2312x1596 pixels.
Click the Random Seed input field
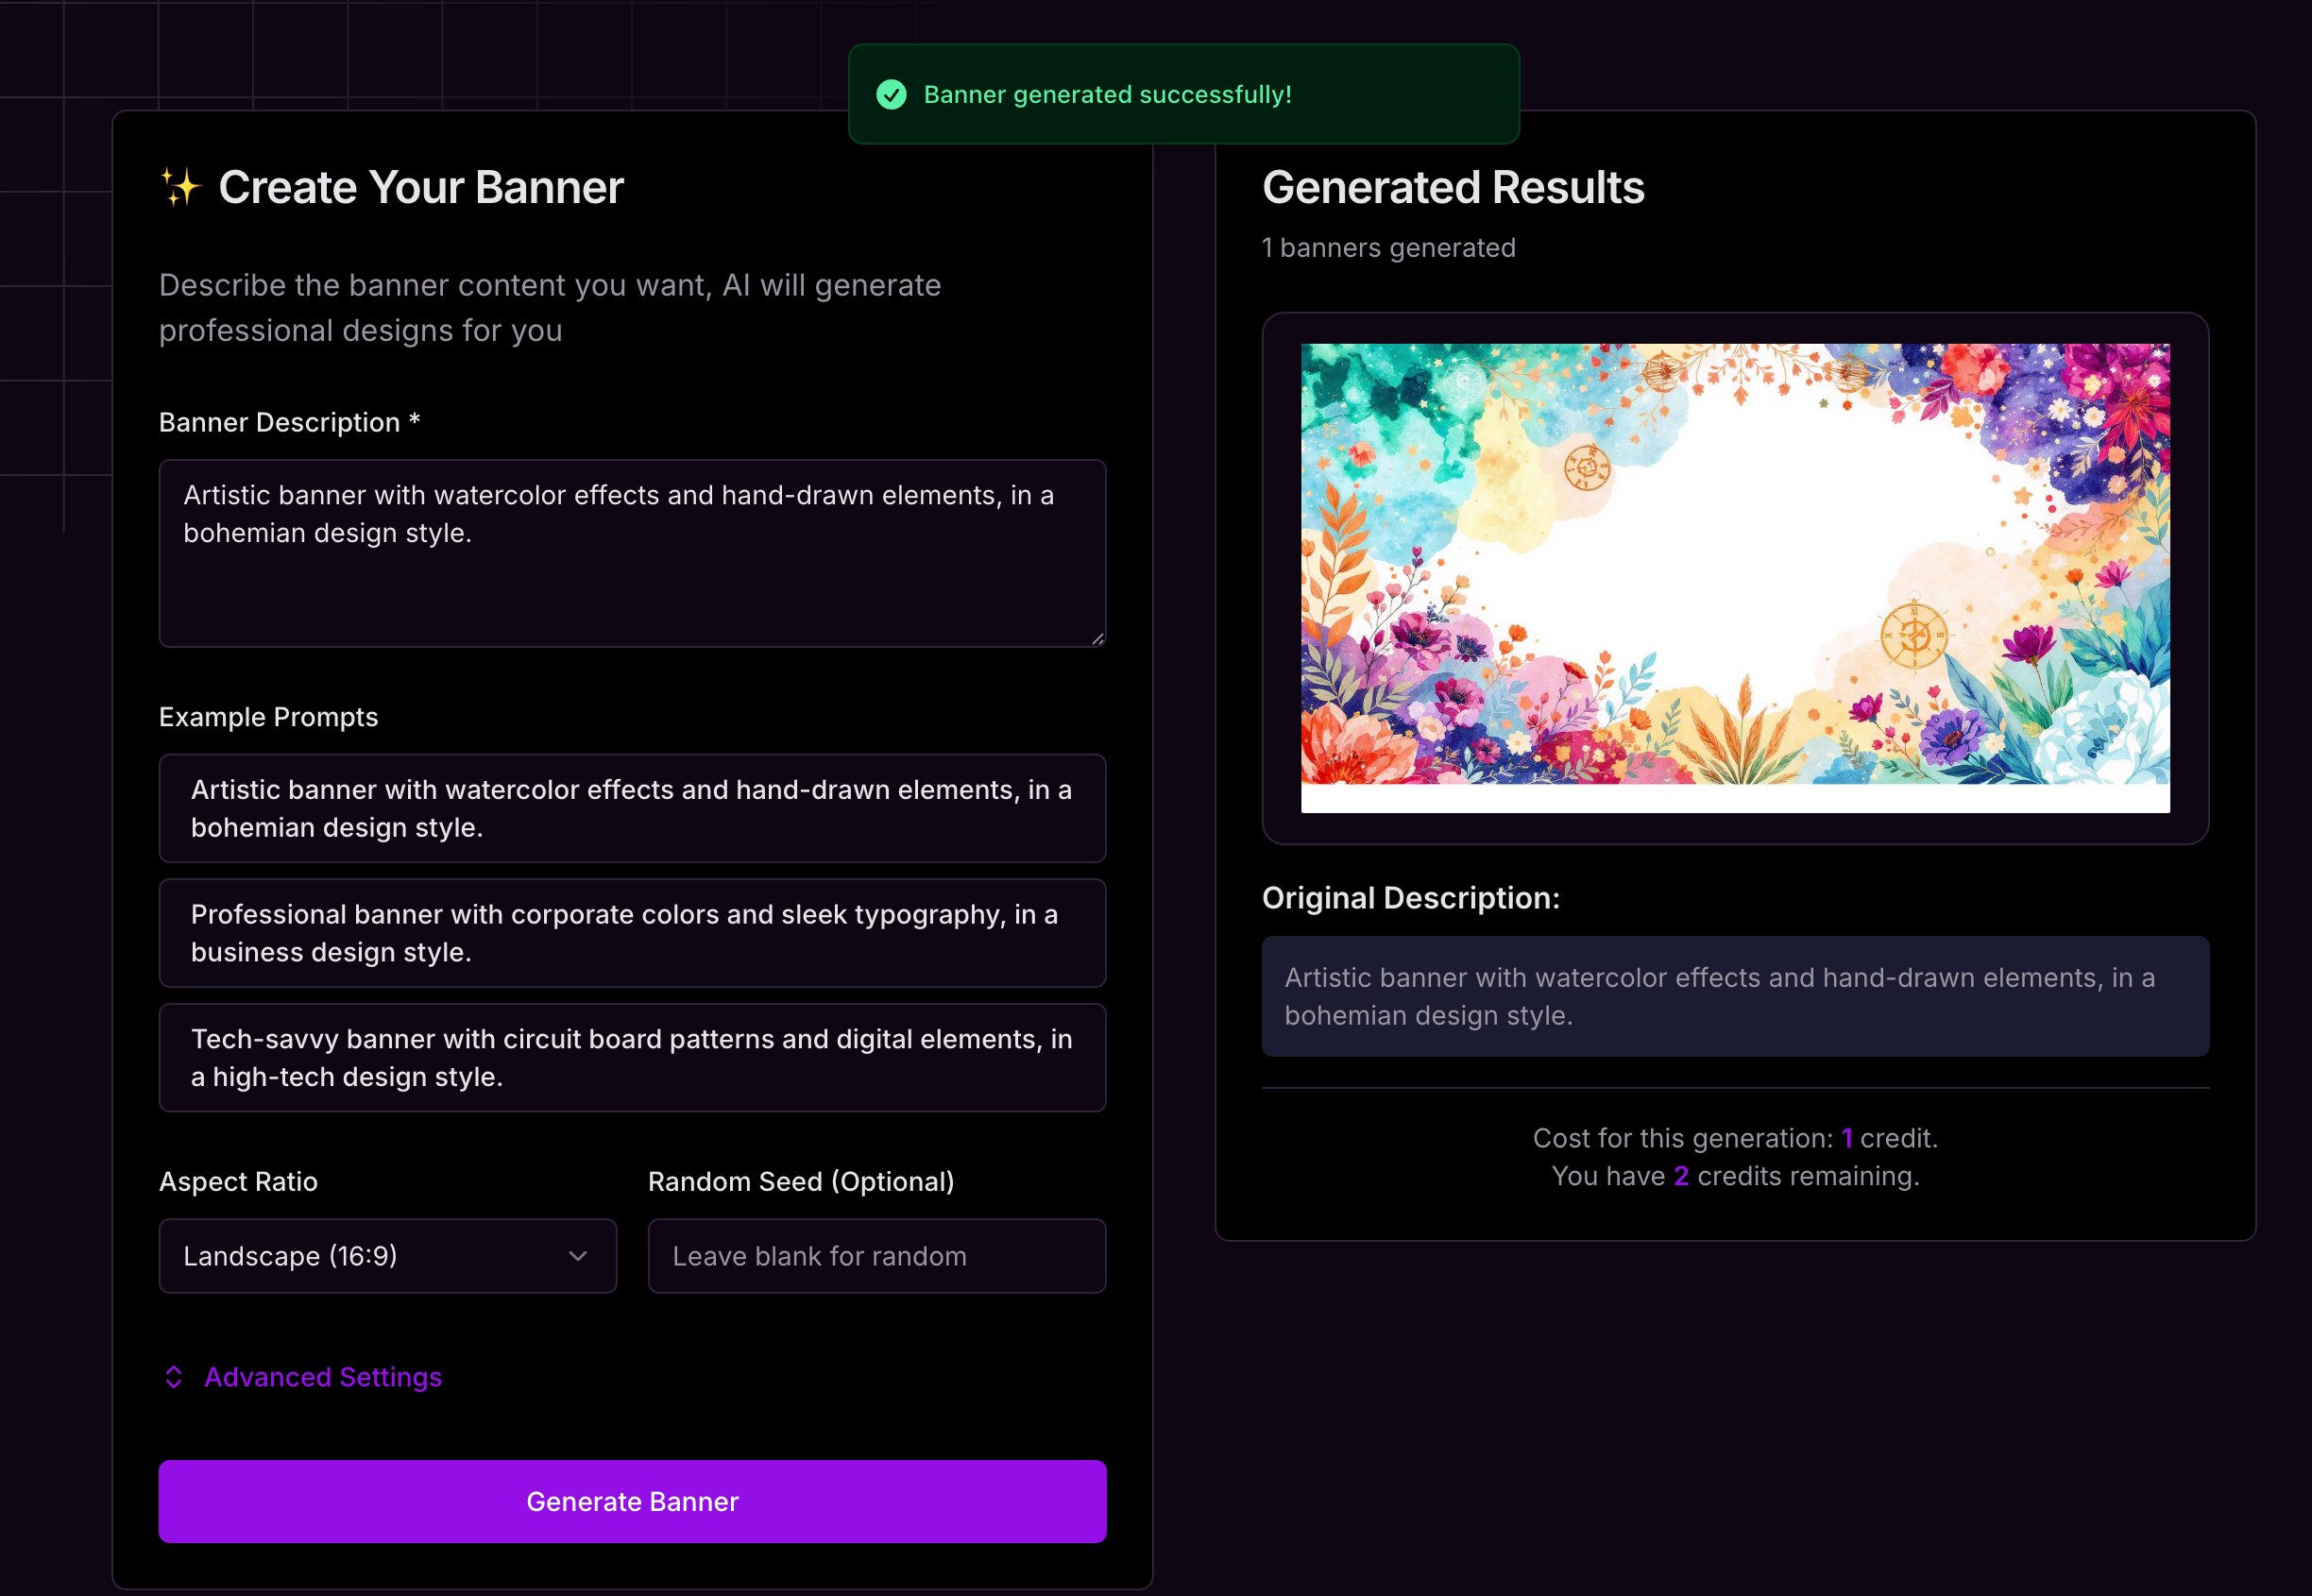877,1256
